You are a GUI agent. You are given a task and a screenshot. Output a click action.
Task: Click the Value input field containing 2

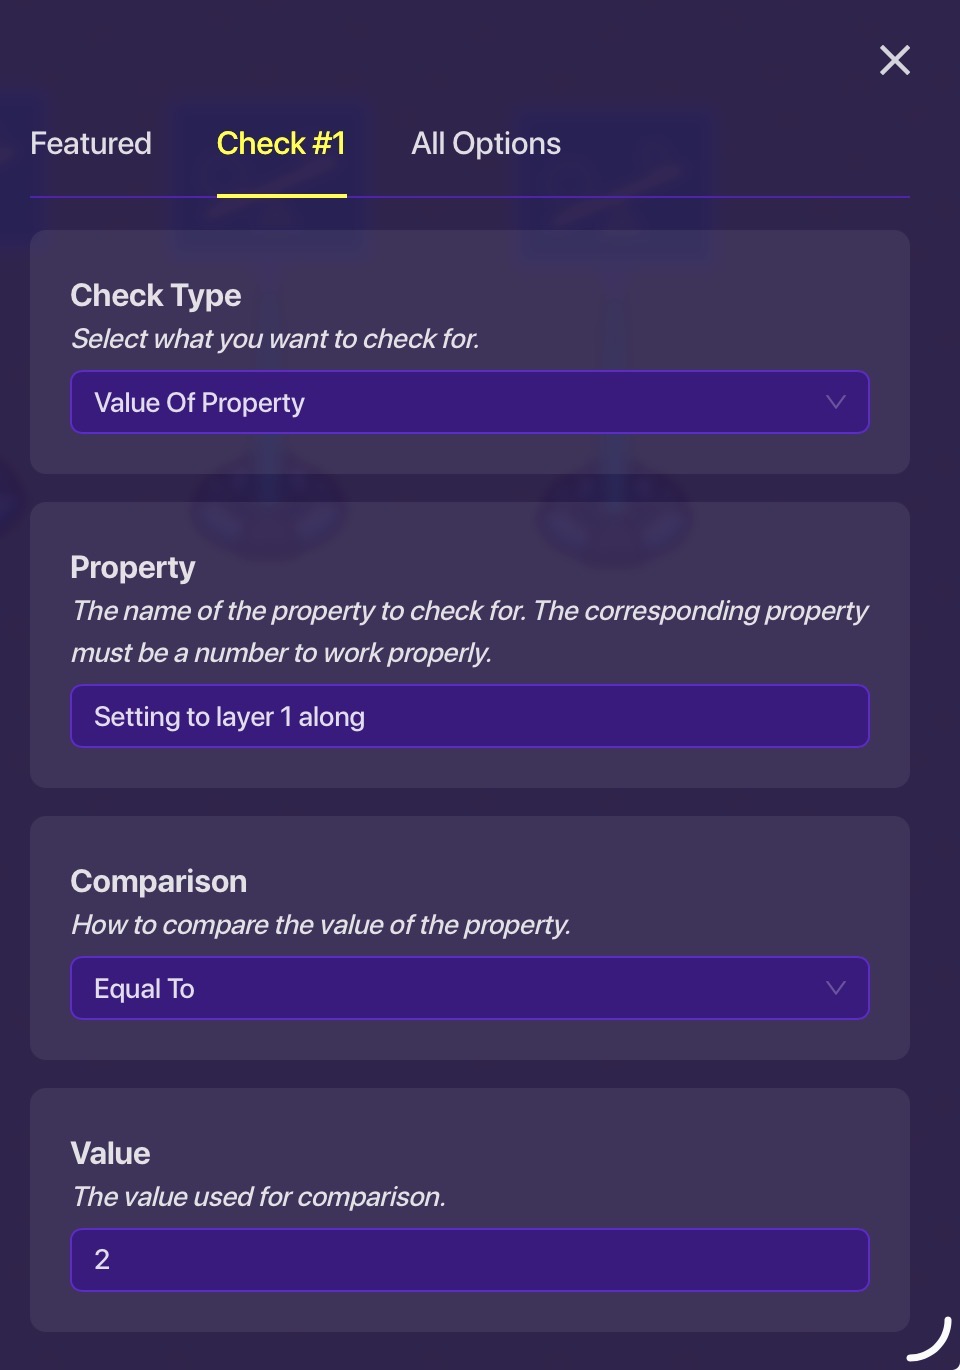pos(470,1260)
